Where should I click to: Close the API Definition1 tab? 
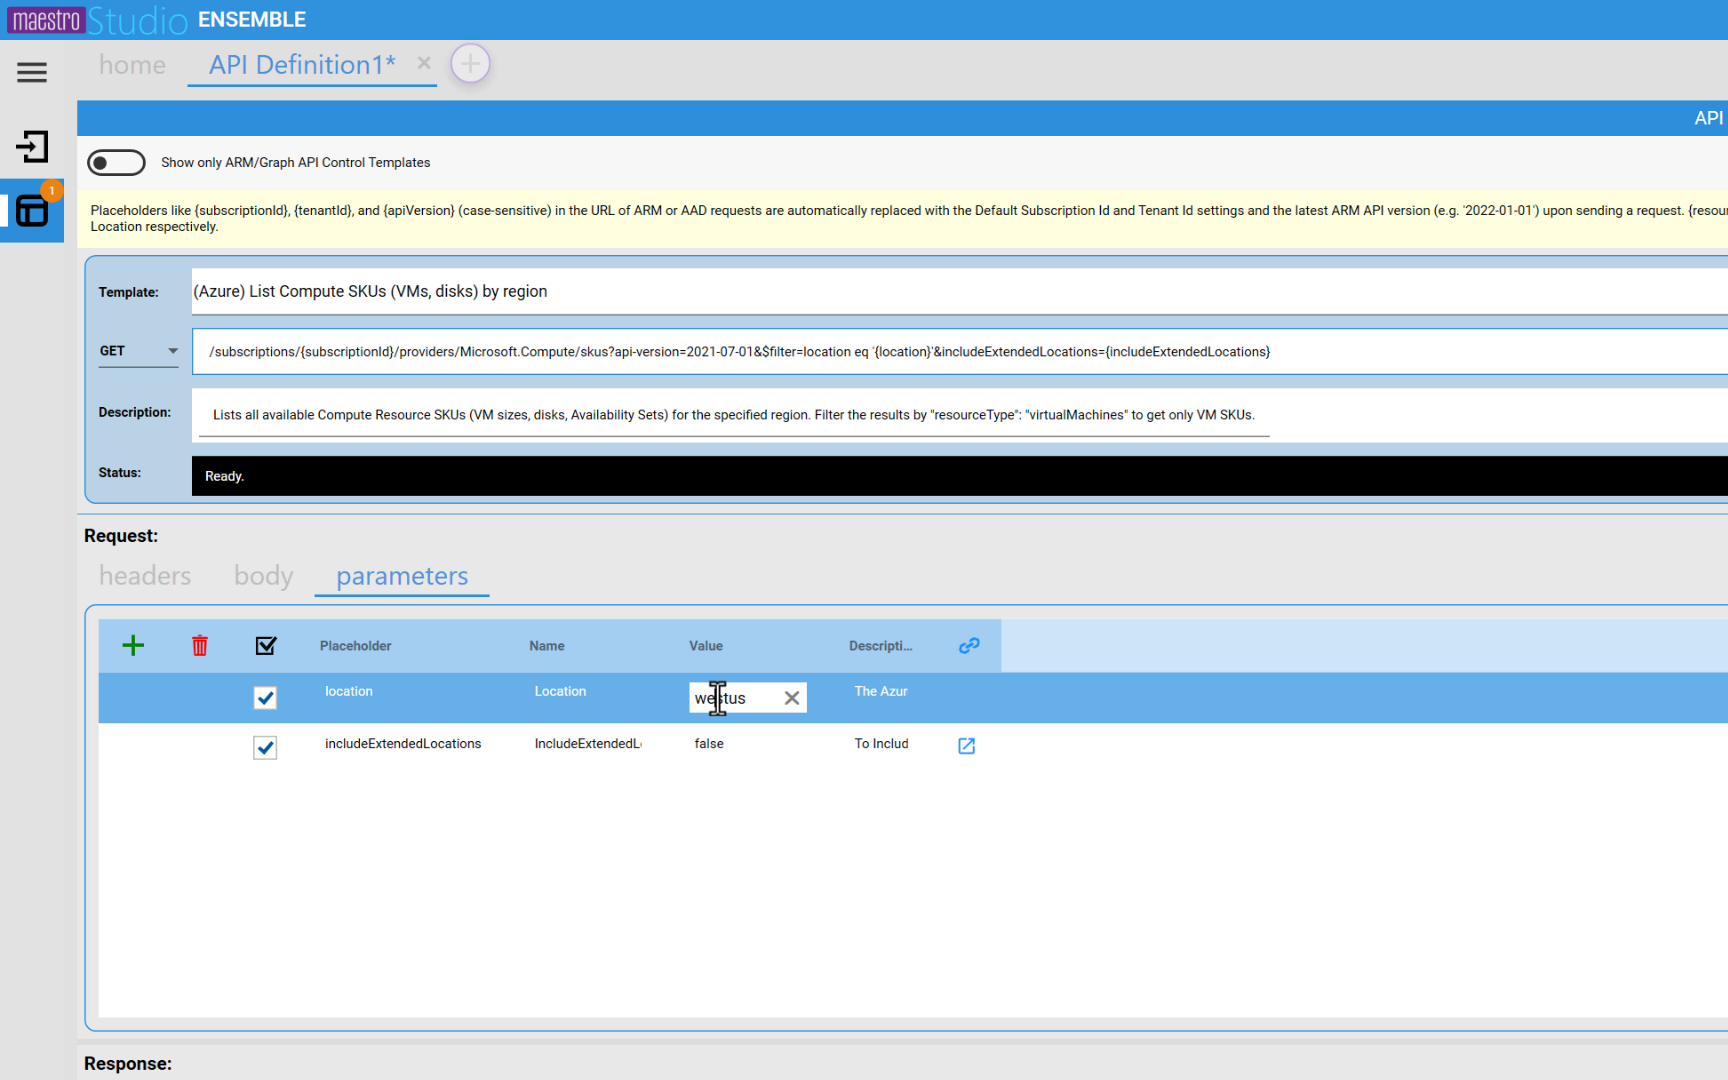coord(424,63)
